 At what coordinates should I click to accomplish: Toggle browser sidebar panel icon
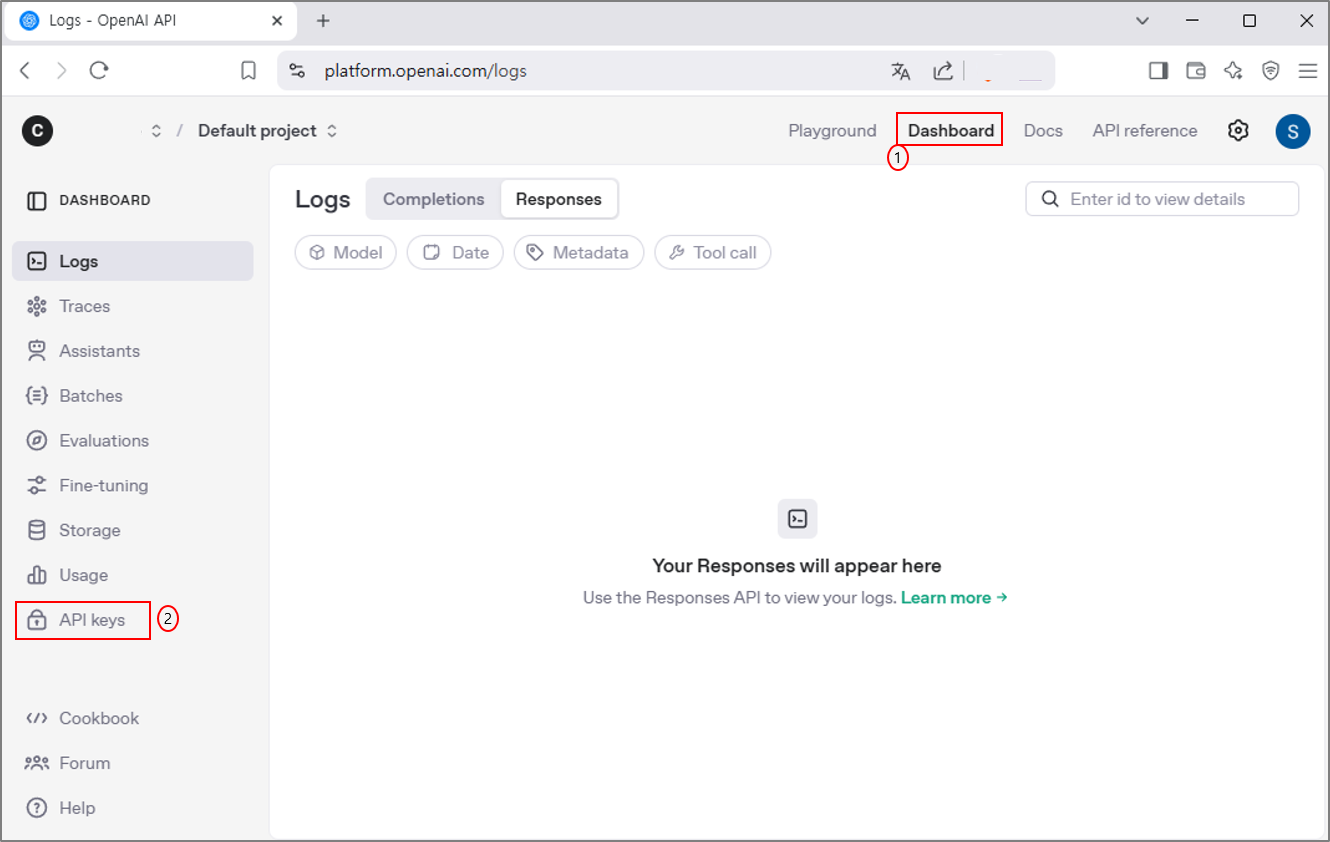click(1159, 71)
